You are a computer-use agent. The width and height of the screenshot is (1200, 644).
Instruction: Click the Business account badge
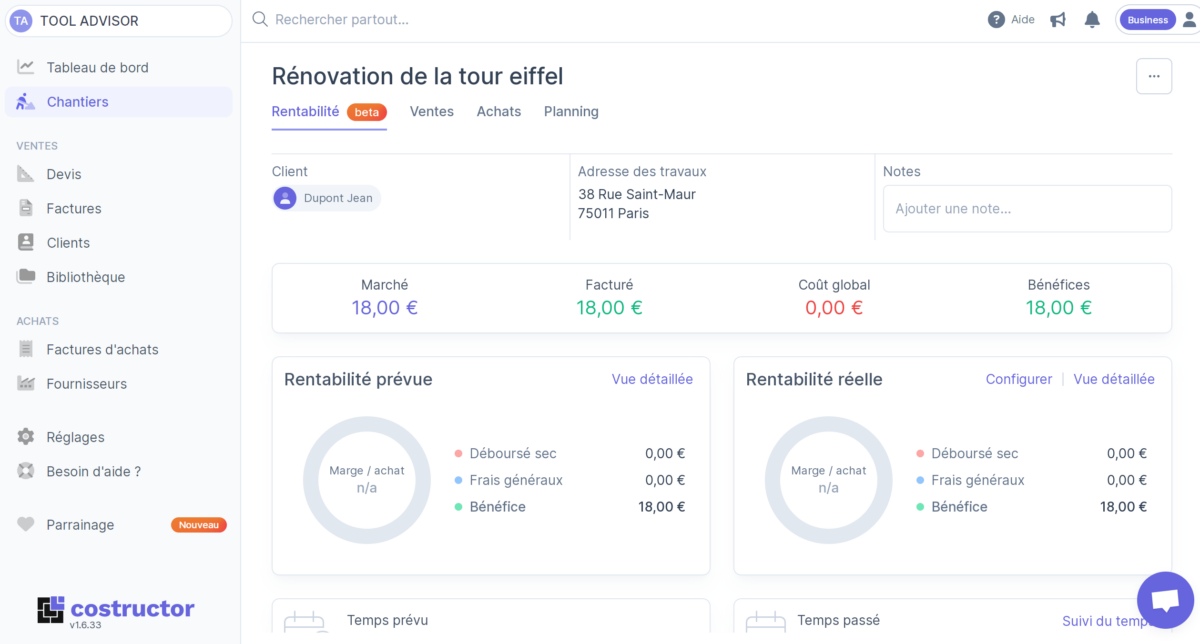(x=1147, y=19)
